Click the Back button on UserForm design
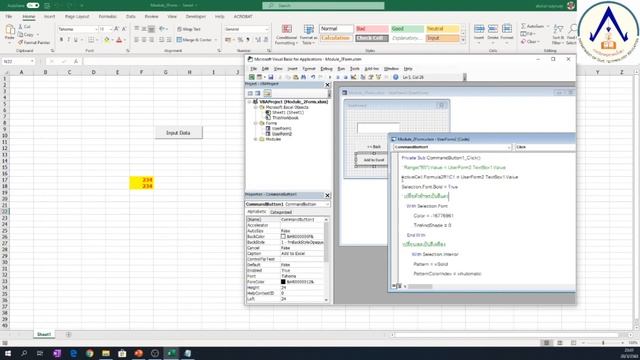Image resolution: width=640 pixels, height=360 pixels. pos(373,147)
